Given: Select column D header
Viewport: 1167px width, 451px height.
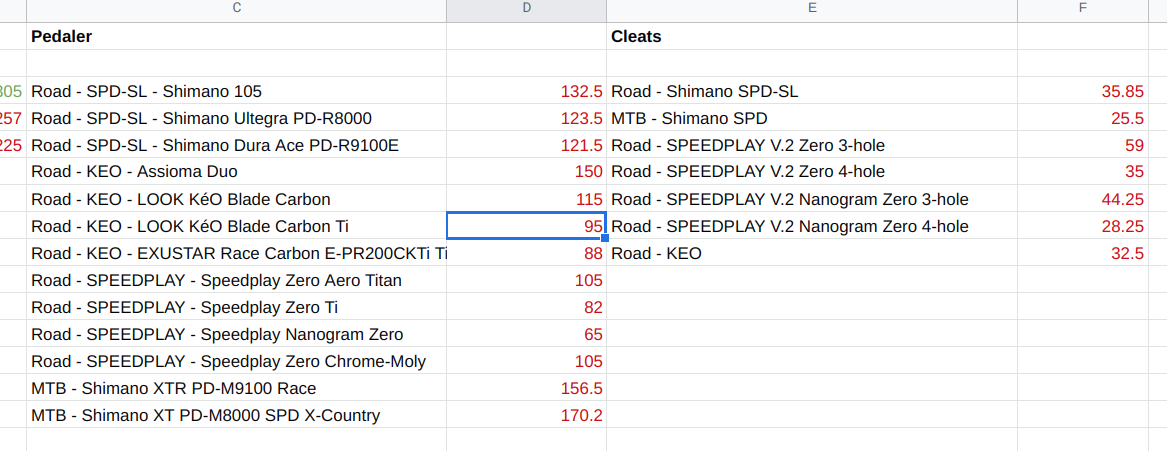Looking at the screenshot, I should tap(526, 9).
